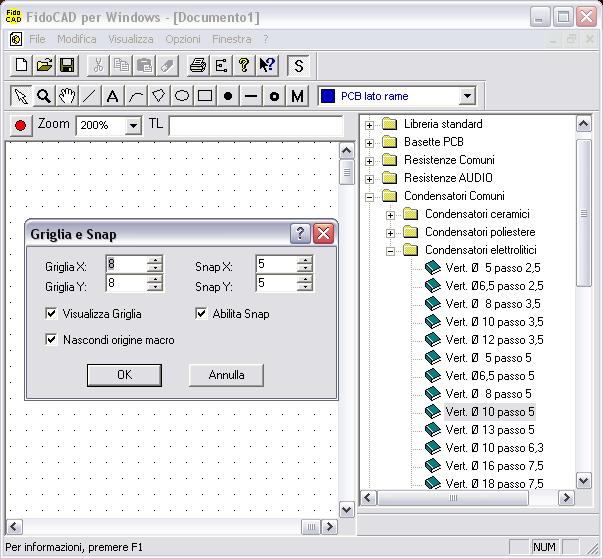Save document with floppy disk icon
The image size is (603, 559).
pos(67,65)
